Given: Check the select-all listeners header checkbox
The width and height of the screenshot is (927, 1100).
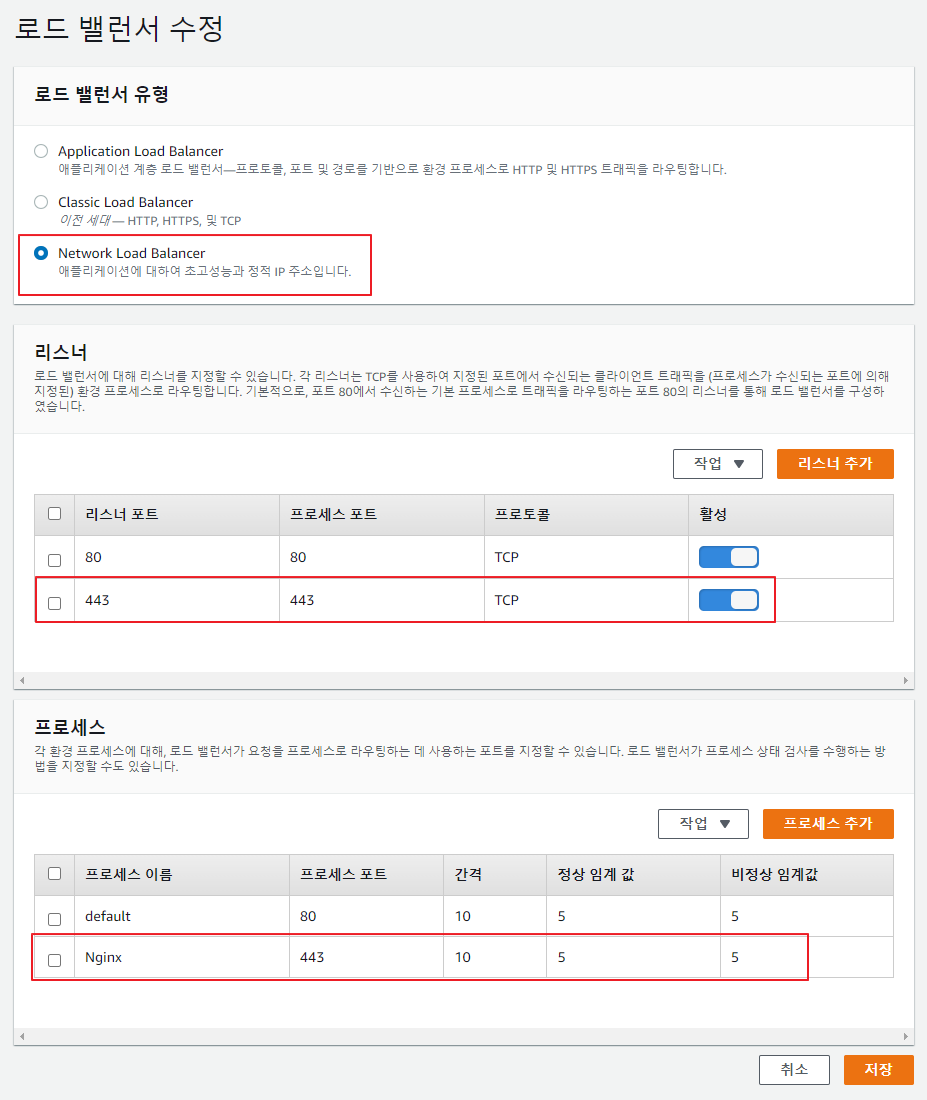Looking at the screenshot, I should click(55, 514).
